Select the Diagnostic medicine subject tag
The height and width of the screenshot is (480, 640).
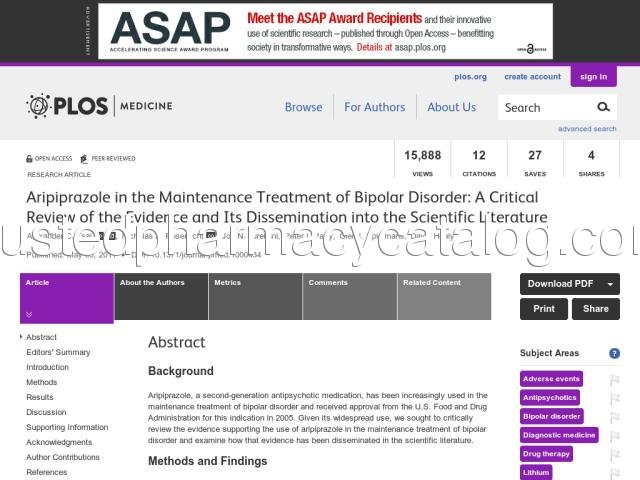coord(559,435)
